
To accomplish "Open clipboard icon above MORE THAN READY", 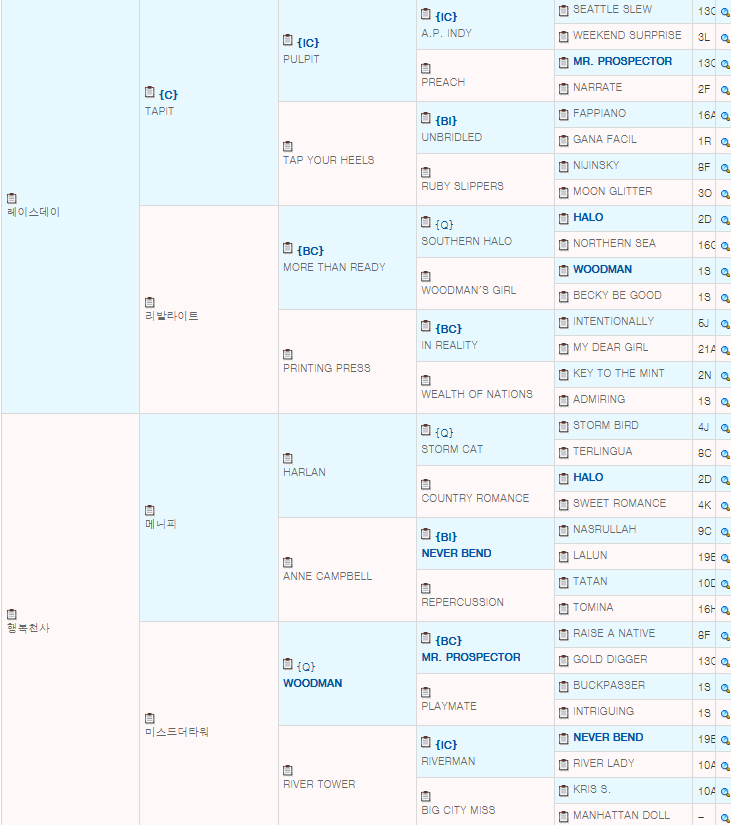I will (287, 248).
